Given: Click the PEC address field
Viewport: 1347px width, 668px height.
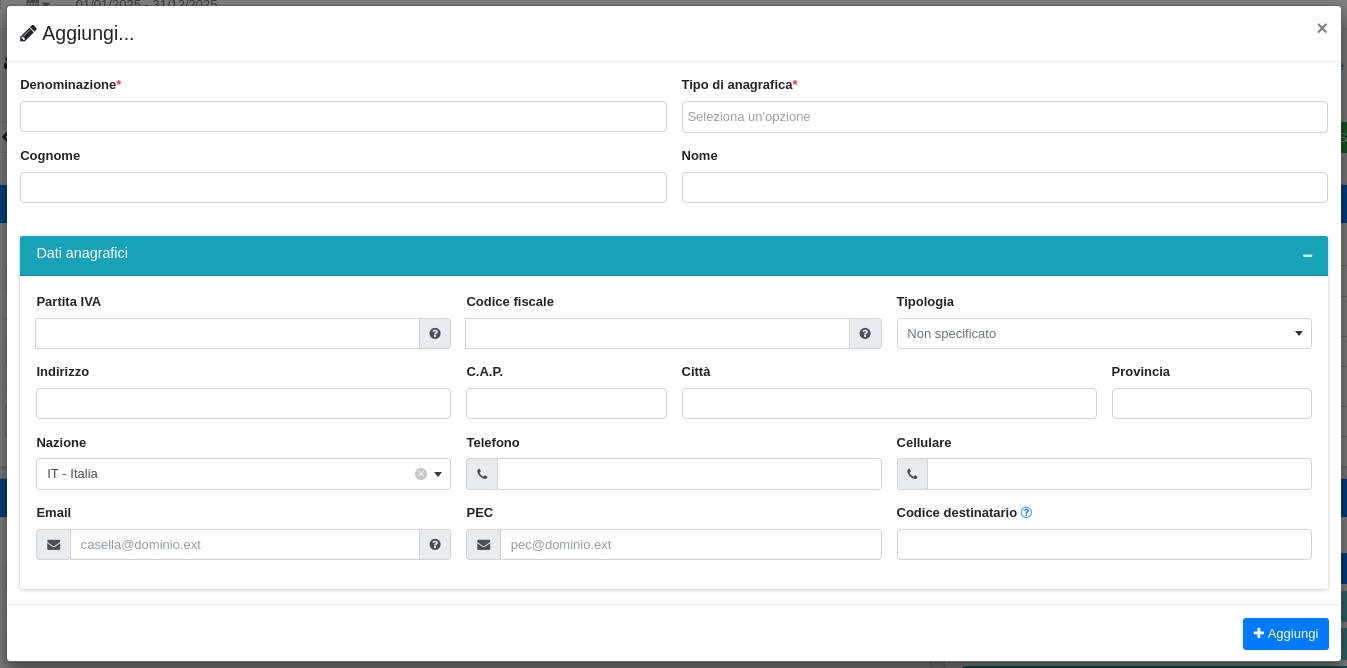Looking at the screenshot, I should click(x=690, y=545).
